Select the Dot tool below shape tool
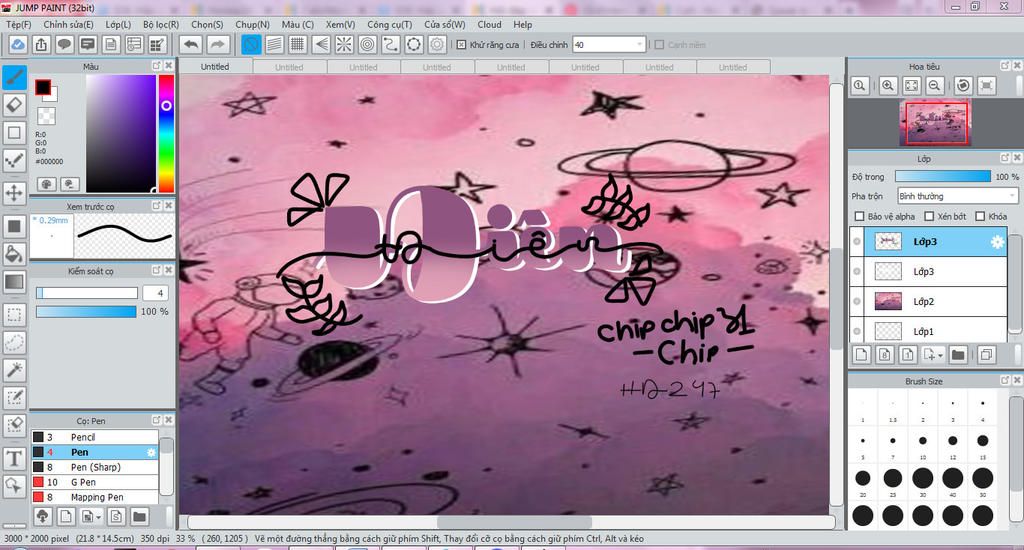Screen dimensions: 1024x550 click(x=14, y=160)
